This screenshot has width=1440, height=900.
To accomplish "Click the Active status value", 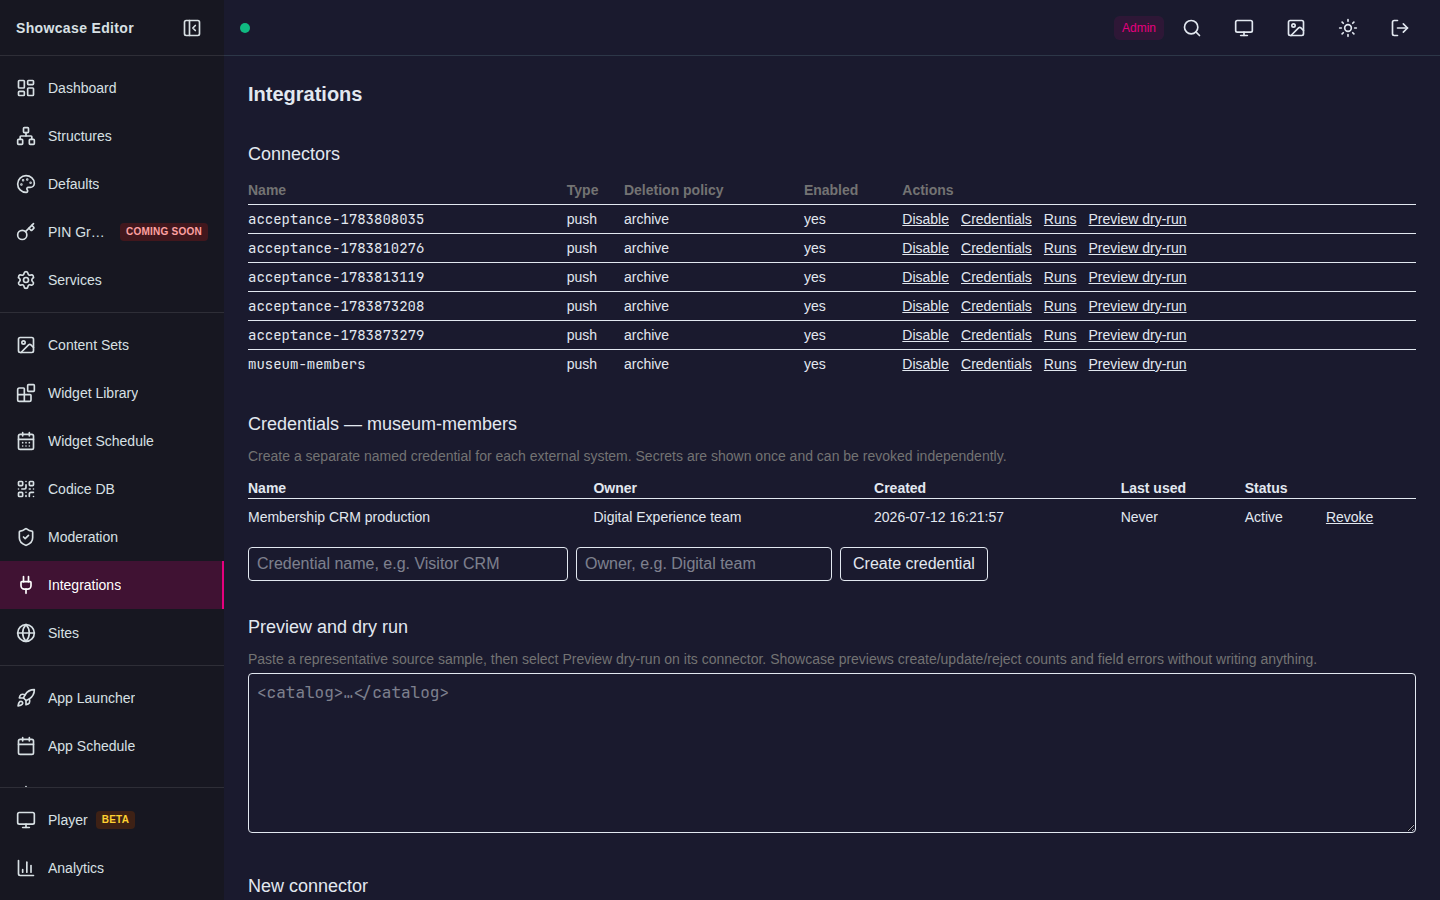I will [x=1263, y=517].
